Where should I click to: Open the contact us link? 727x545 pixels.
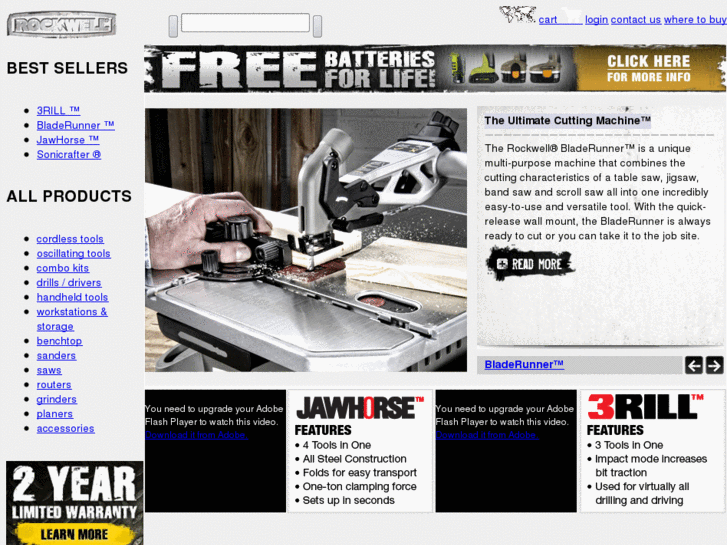click(x=636, y=19)
